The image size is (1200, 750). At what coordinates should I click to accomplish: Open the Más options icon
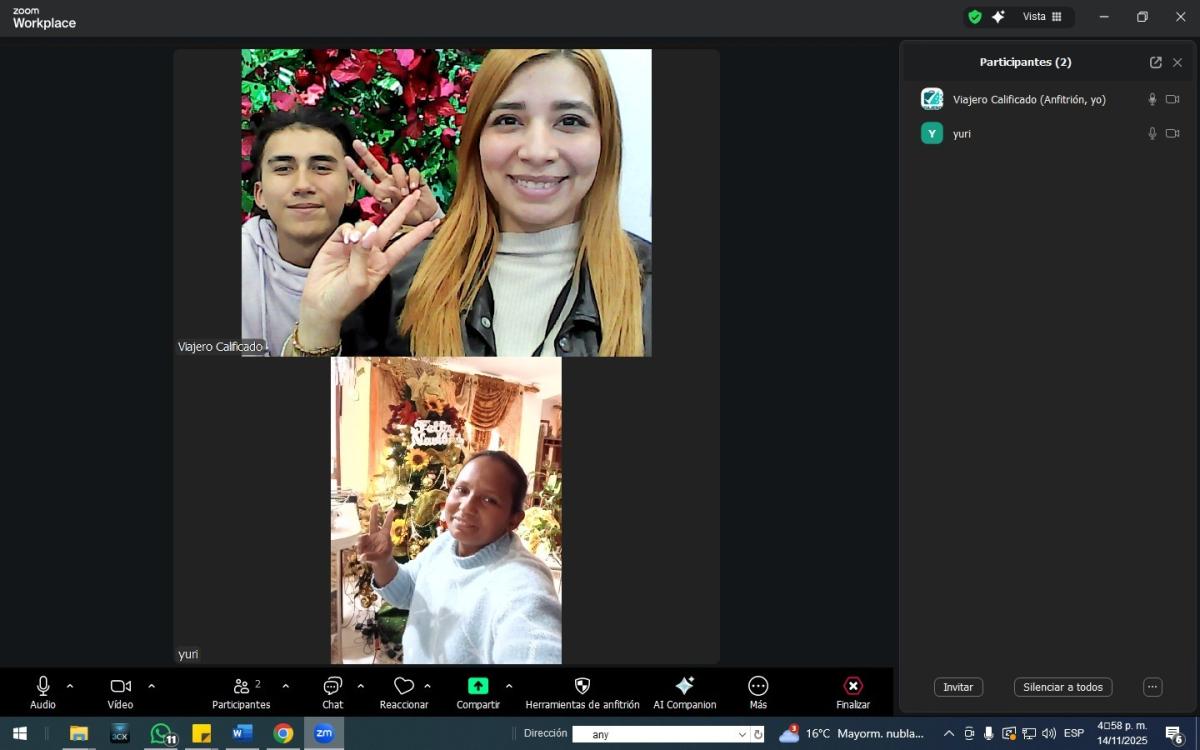coord(758,686)
